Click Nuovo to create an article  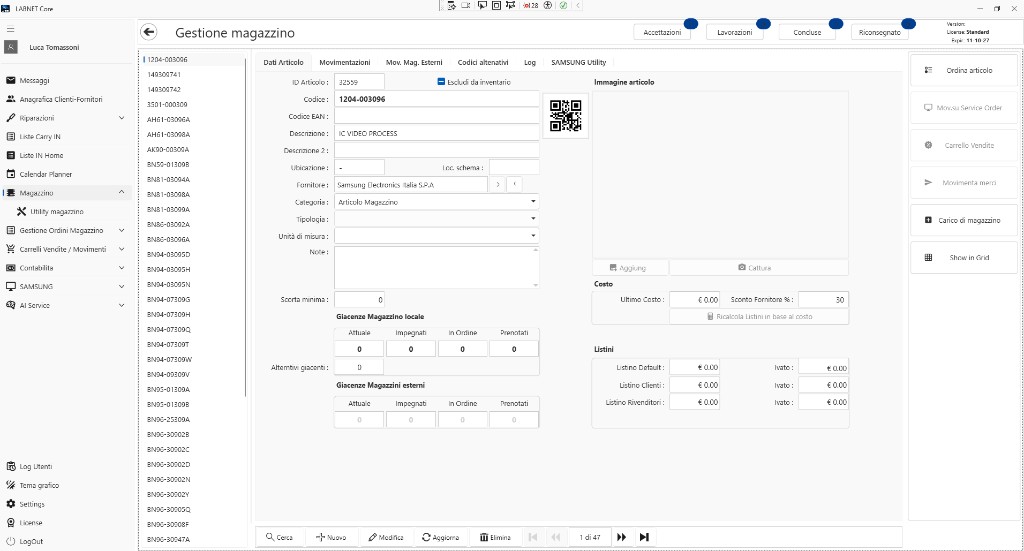point(331,537)
